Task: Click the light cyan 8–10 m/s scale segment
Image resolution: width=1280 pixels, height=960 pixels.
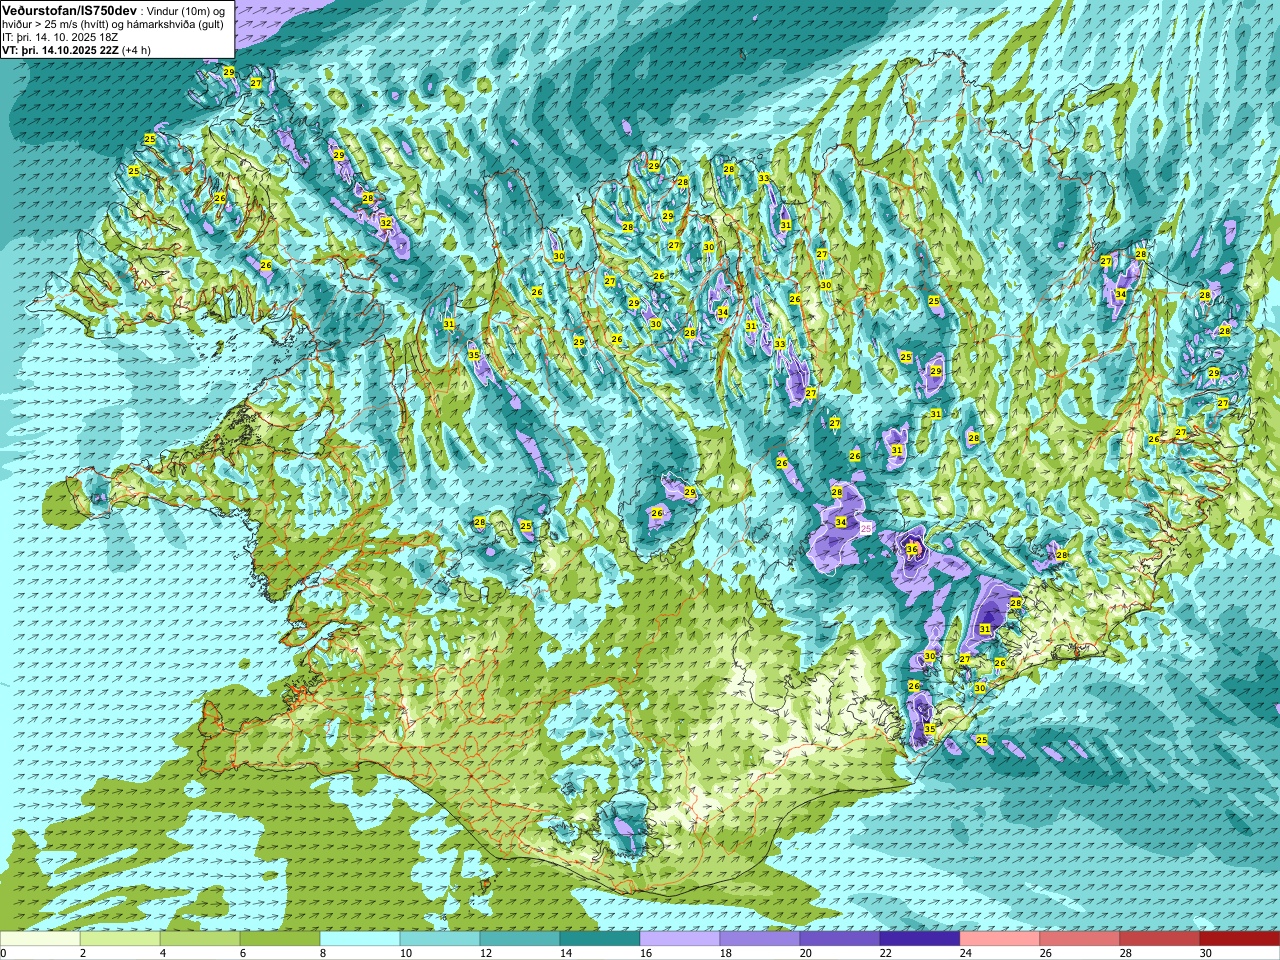Action: coord(360,939)
